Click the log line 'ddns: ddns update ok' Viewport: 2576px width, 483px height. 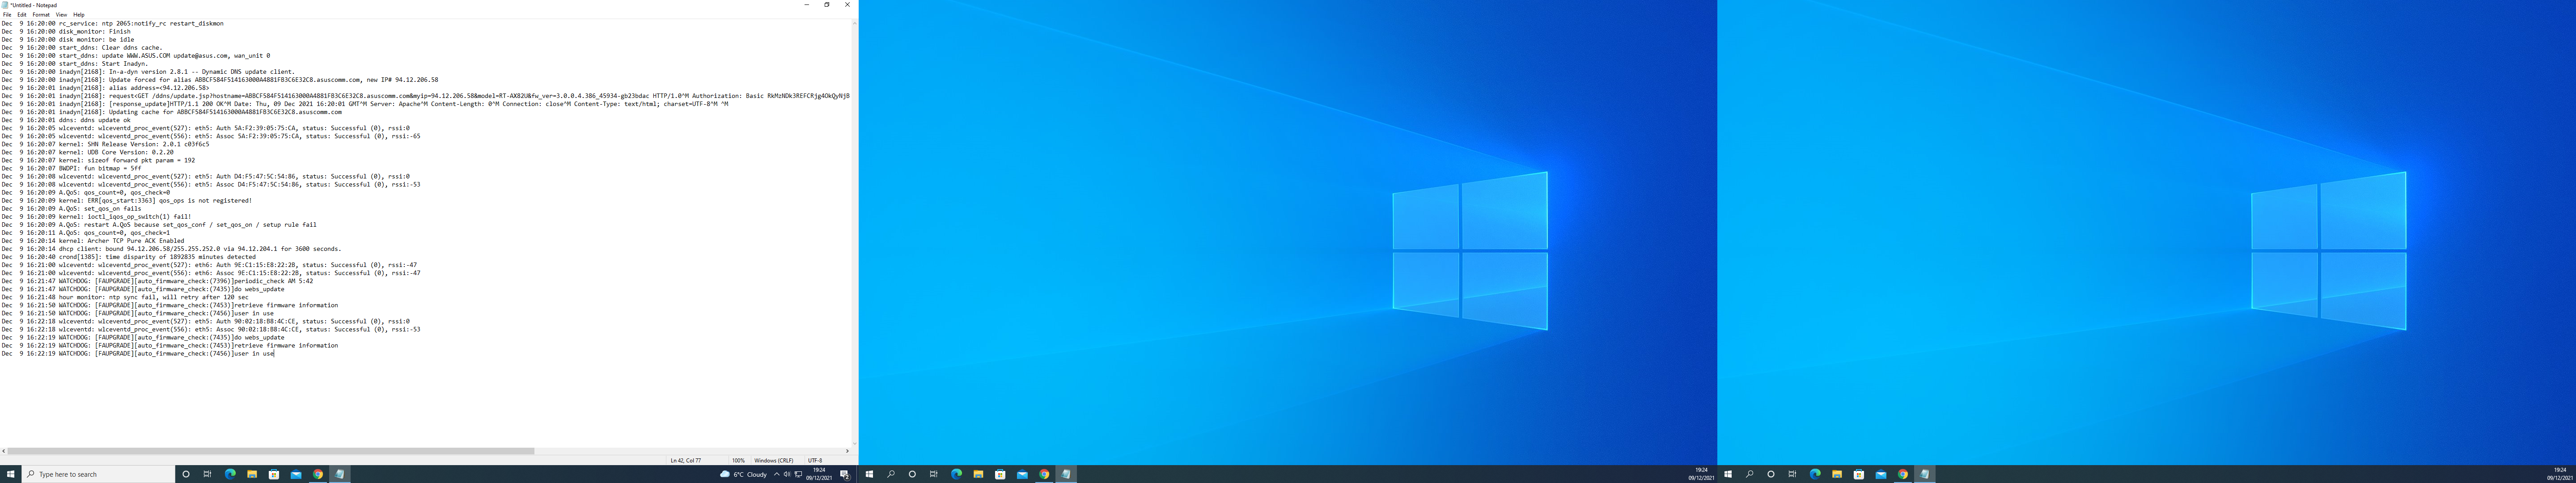click(66, 120)
